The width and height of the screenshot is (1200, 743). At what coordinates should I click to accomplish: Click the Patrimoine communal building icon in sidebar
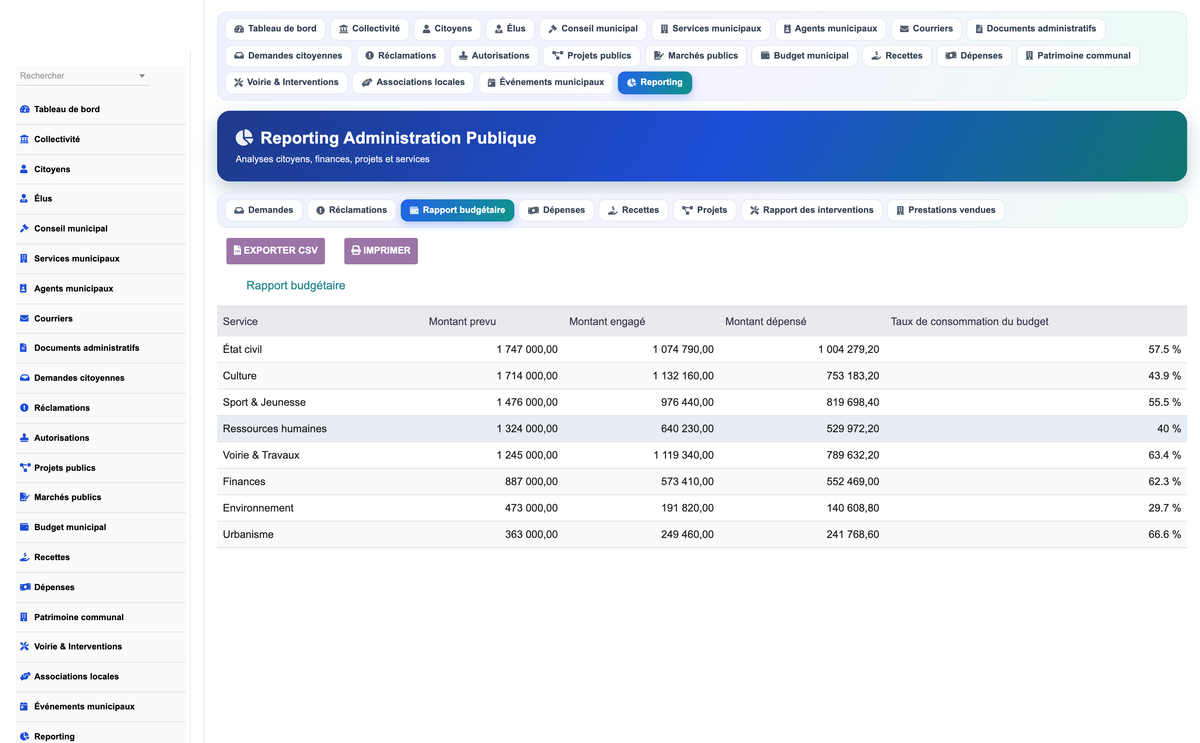pyautogui.click(x=24, y=617)
